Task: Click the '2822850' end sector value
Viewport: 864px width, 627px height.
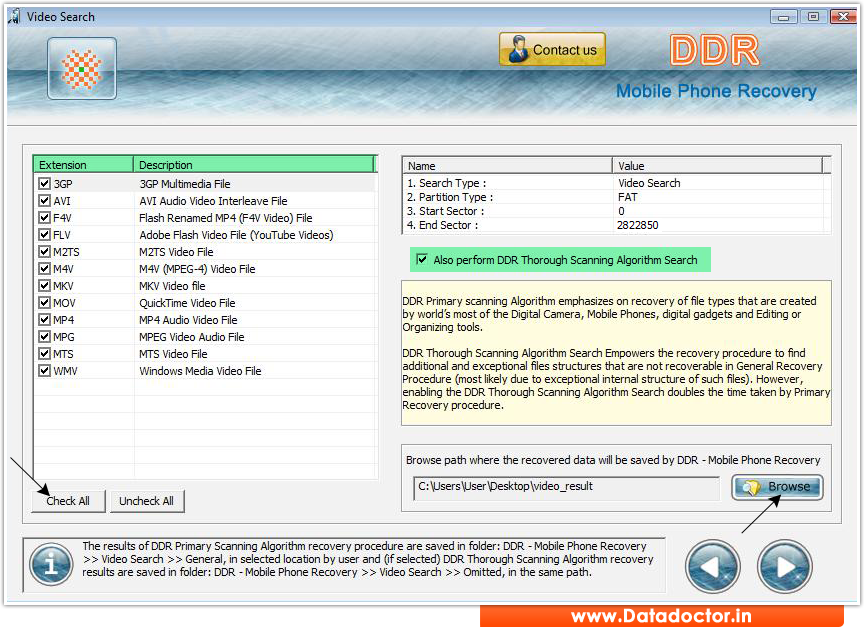Action: [x=638, y=225]
